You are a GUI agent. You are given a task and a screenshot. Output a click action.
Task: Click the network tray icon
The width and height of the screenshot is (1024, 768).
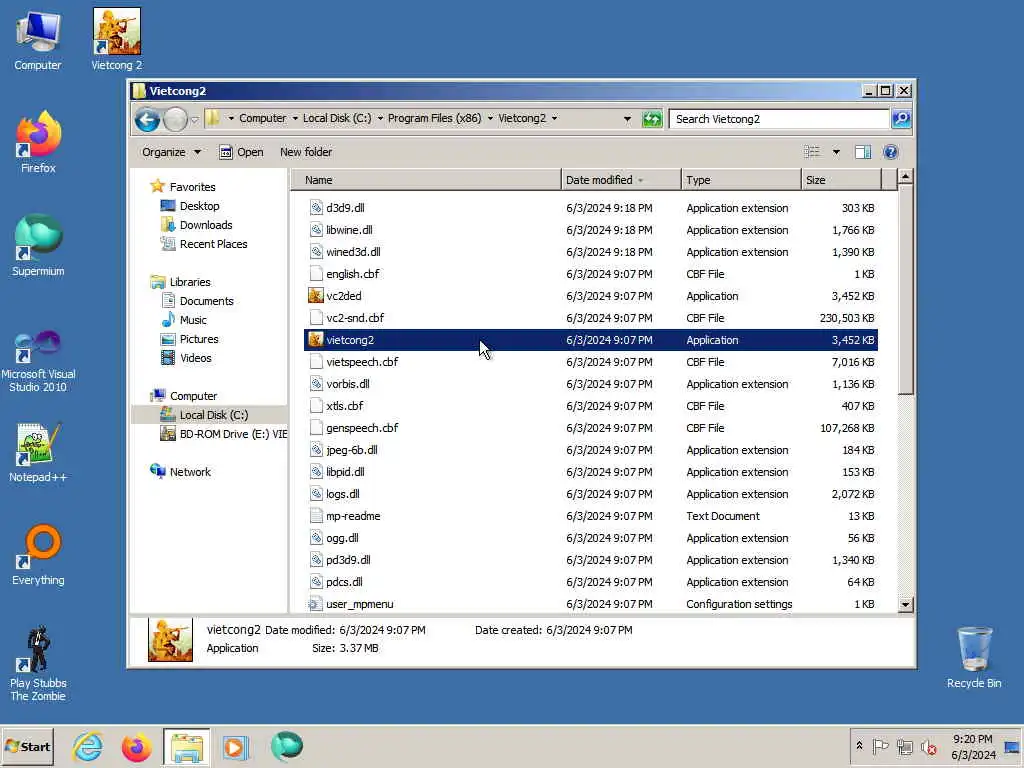(904, 746)
